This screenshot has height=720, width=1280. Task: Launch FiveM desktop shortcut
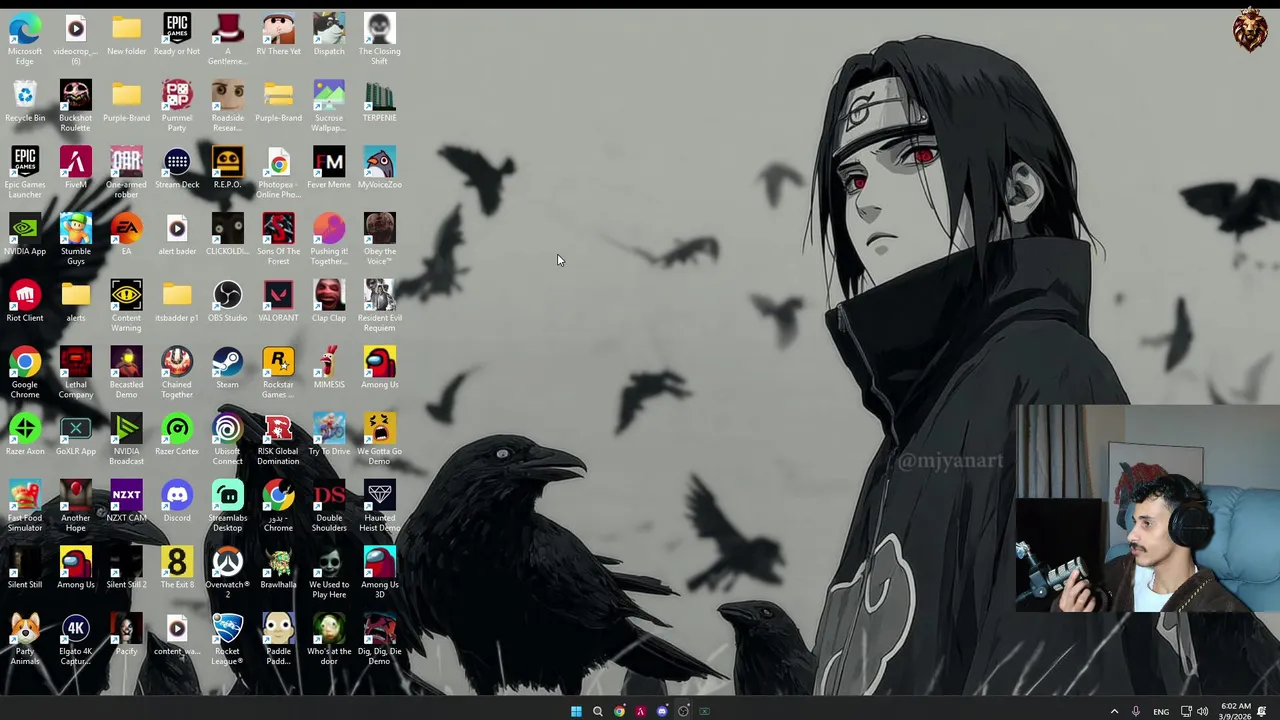coord(76,168)
